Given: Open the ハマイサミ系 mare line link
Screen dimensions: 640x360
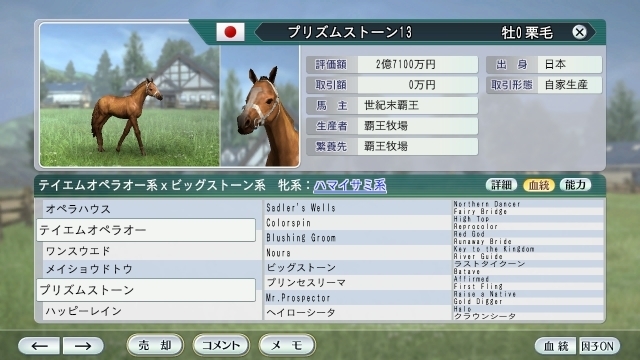Looking at the screenshot, I should [x=350, y=186].
